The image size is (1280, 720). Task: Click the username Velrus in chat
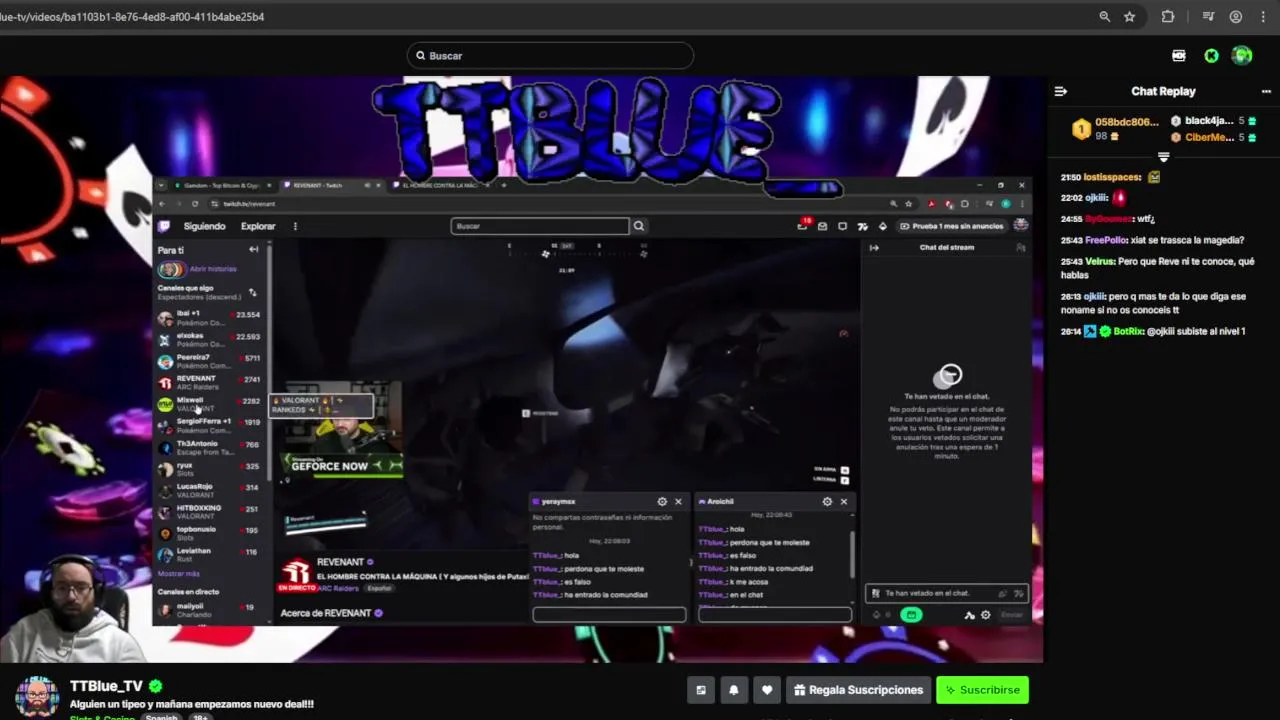pyautogui.click(x=1100, y=261)
